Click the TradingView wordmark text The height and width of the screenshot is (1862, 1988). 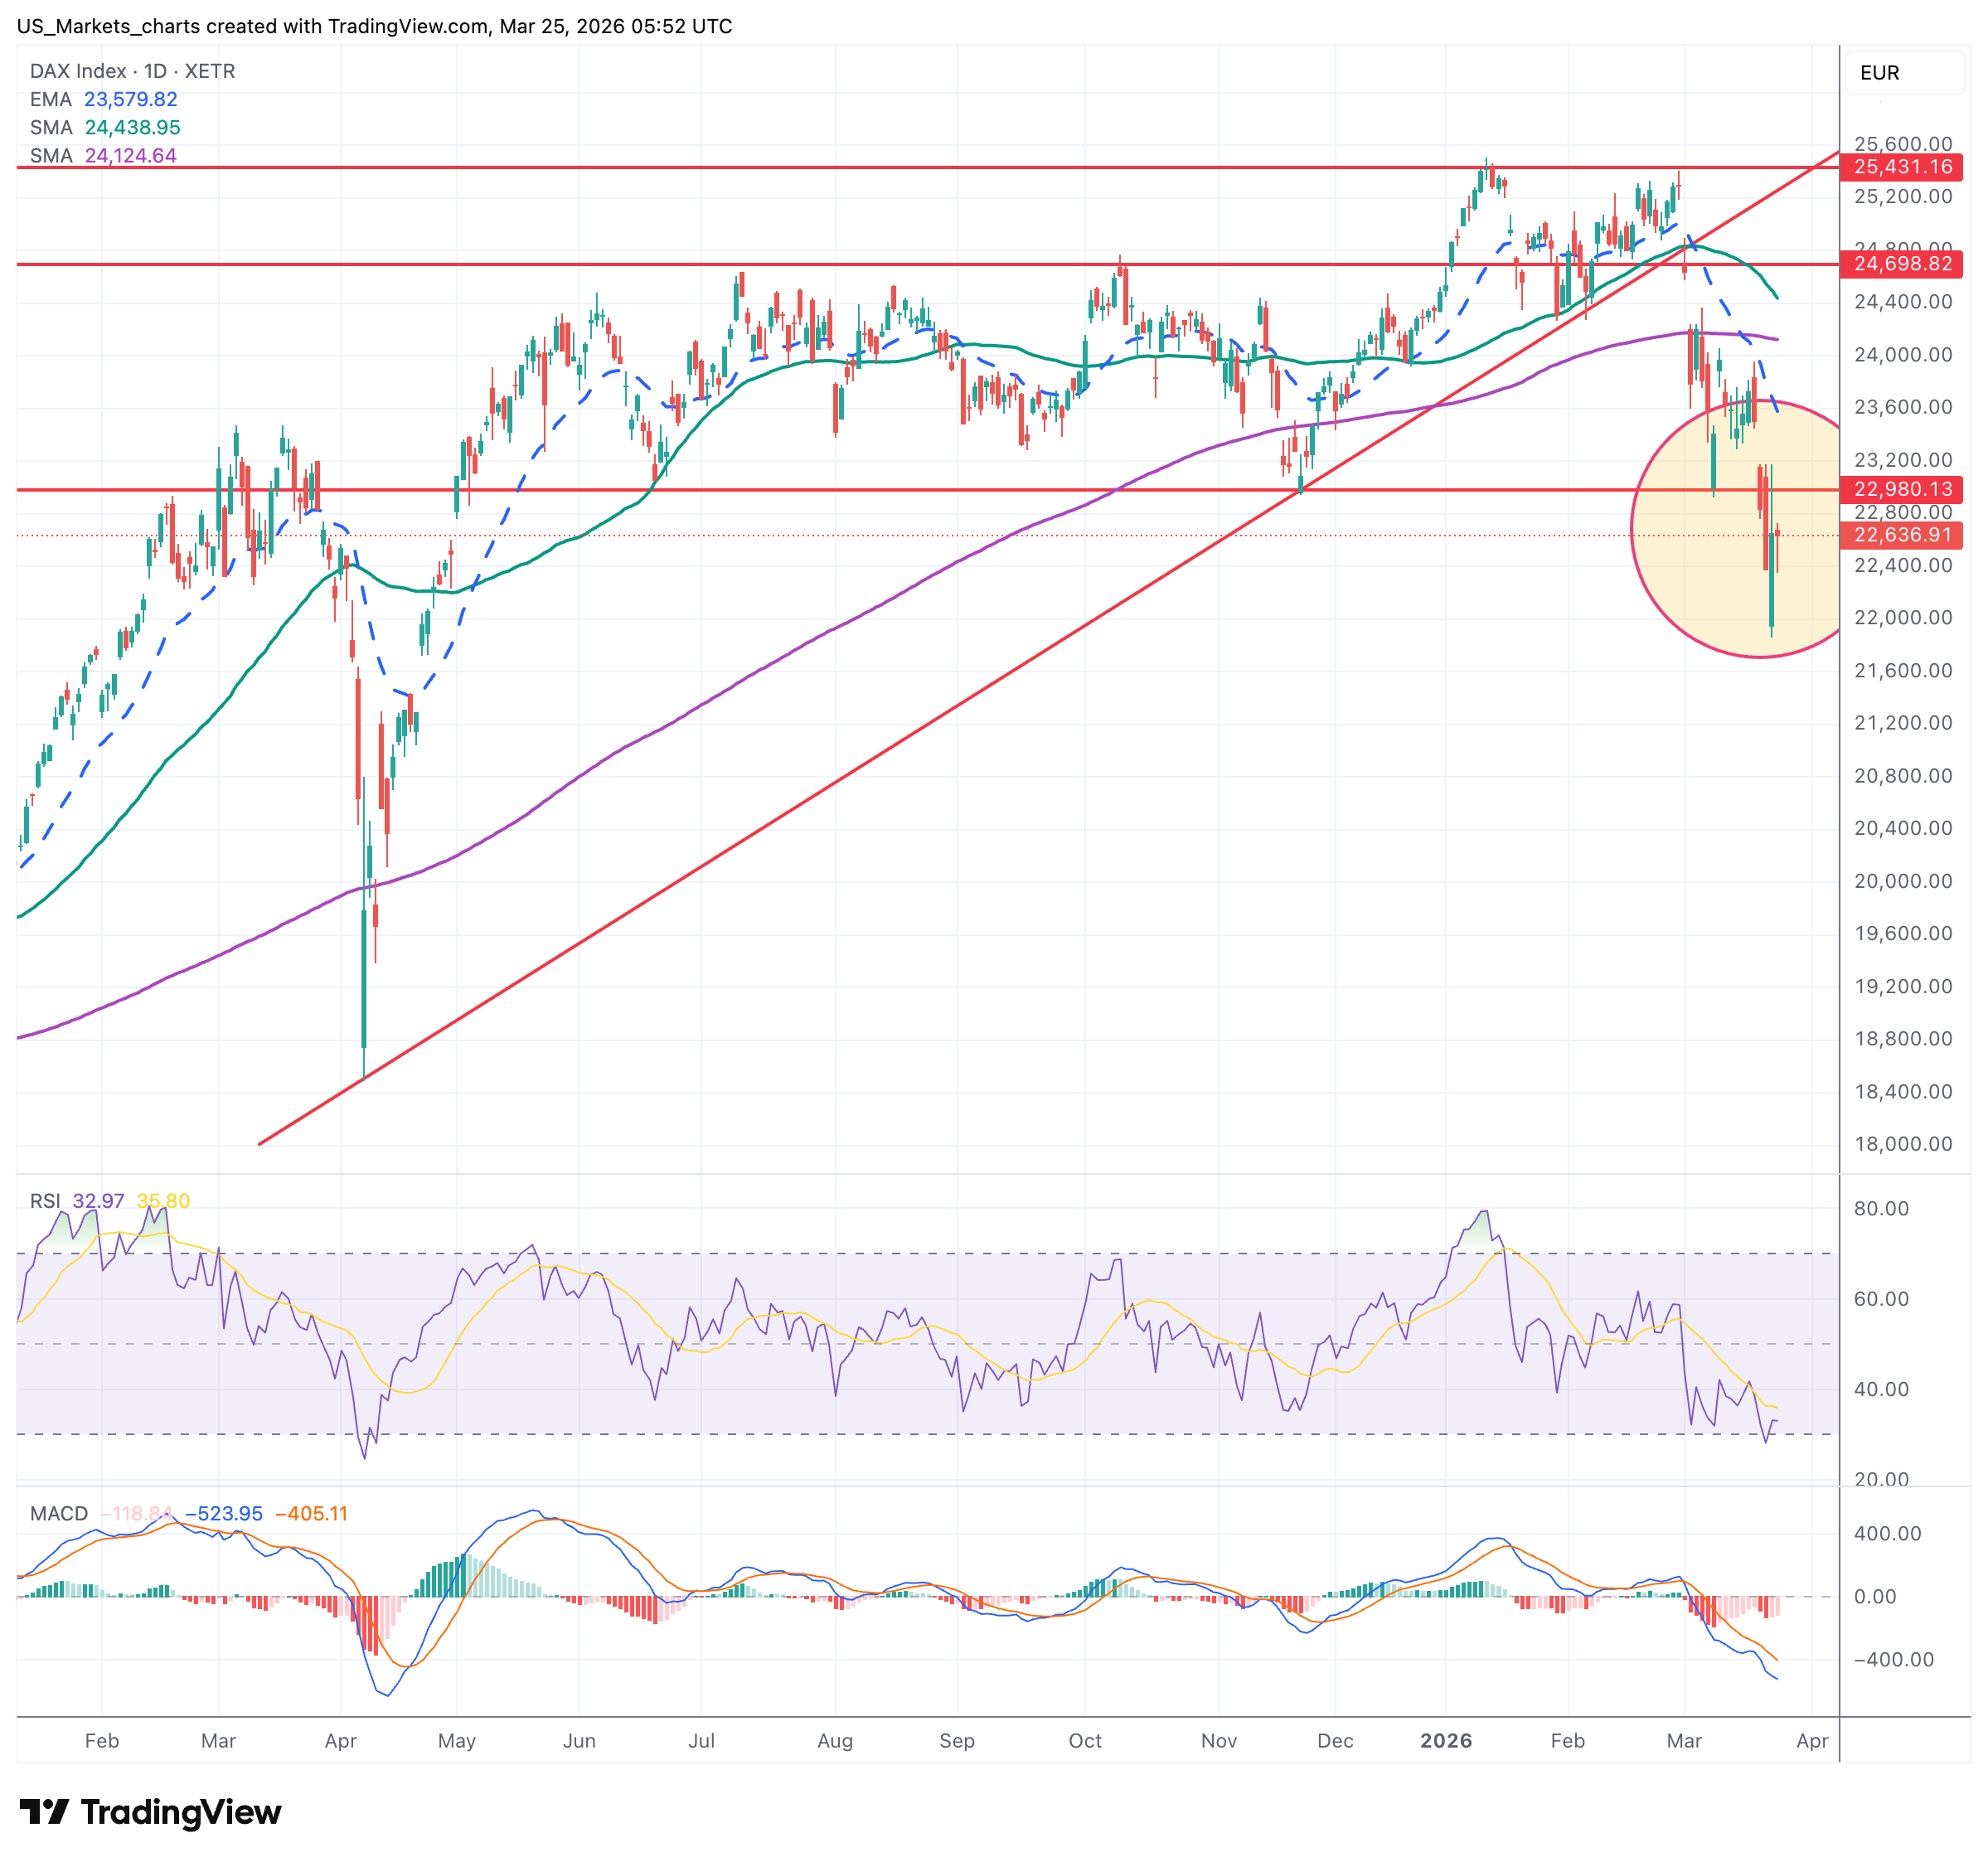point(181,1811)
